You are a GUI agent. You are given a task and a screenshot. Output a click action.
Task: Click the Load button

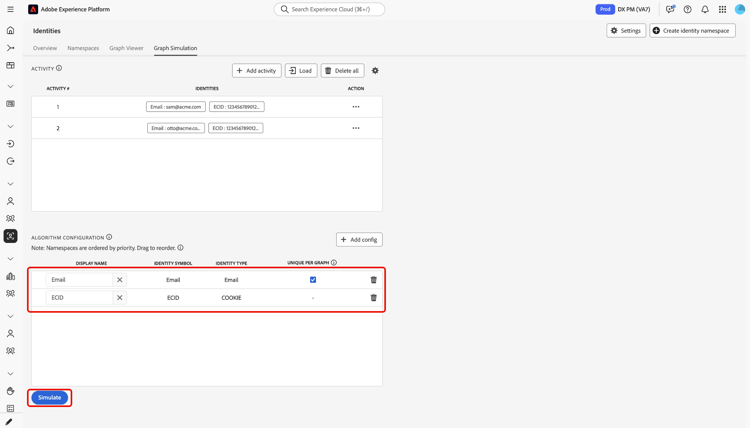click(301, 71)
